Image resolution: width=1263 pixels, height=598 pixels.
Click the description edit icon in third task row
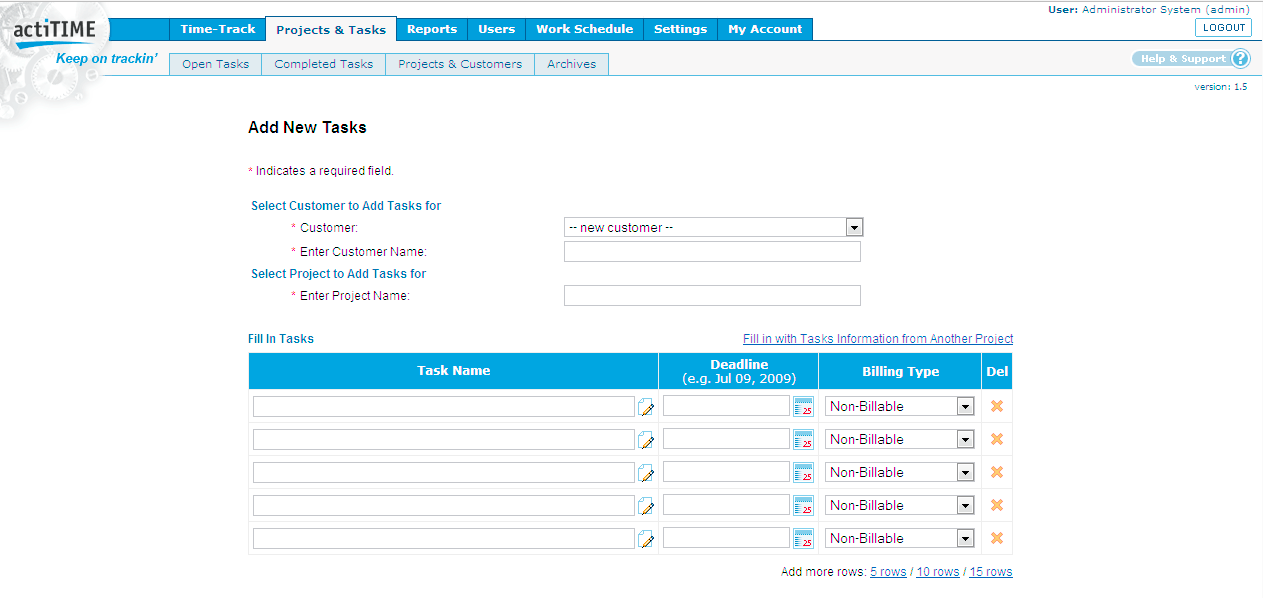coord(646,473)
